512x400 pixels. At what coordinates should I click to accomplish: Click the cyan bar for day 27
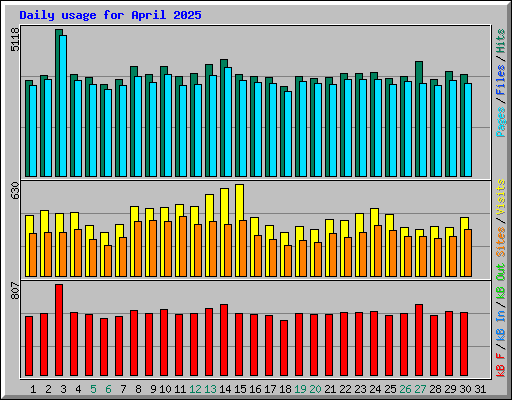point(423,130)
